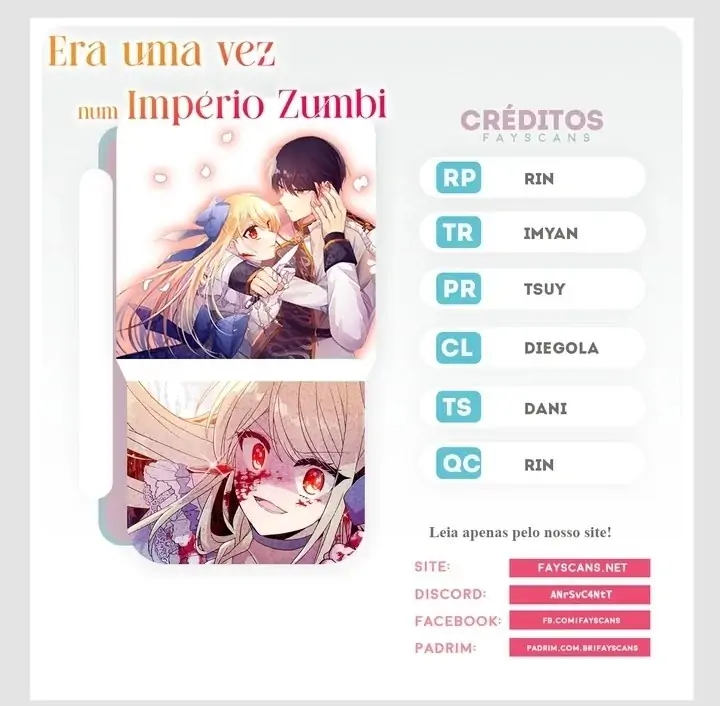720x706 pixels.
Task: Click the QC role badge
Action: point(458,463)
